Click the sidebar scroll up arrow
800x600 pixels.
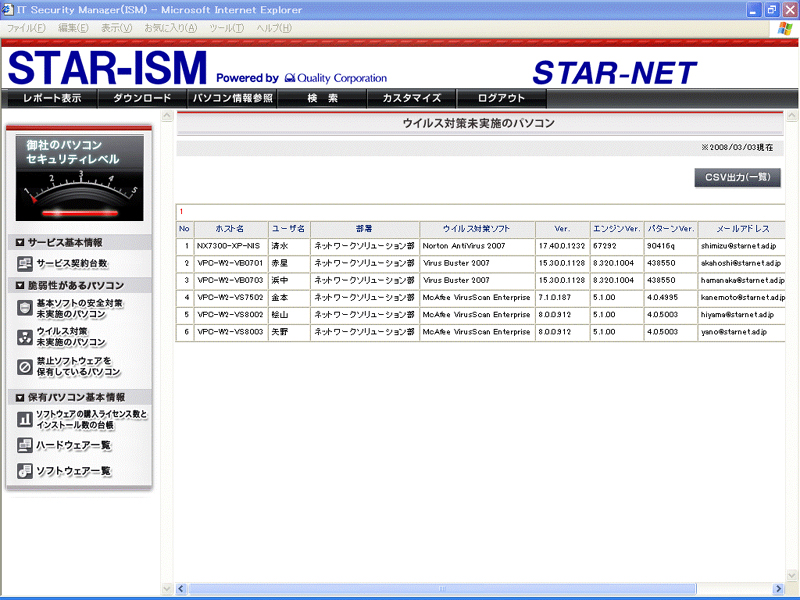(167, 116)
